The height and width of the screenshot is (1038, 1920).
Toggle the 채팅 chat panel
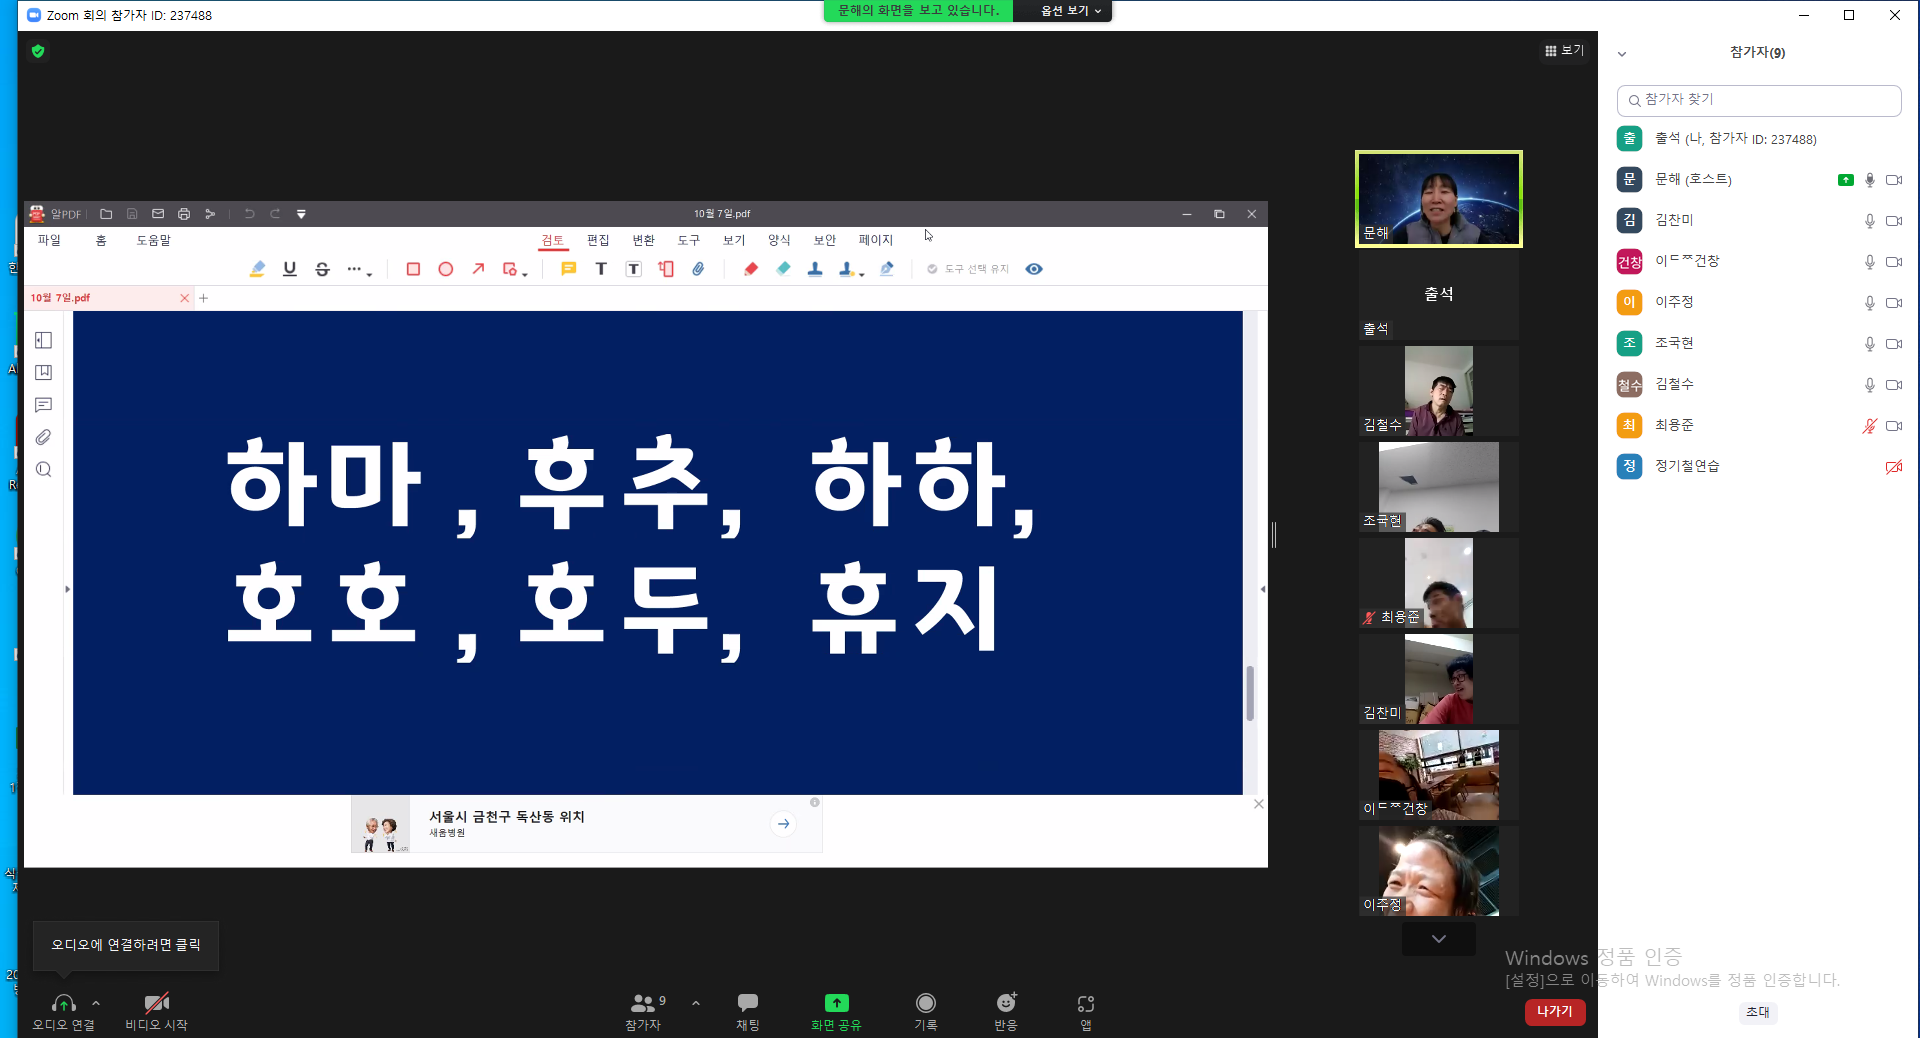tap(748, 1011)
